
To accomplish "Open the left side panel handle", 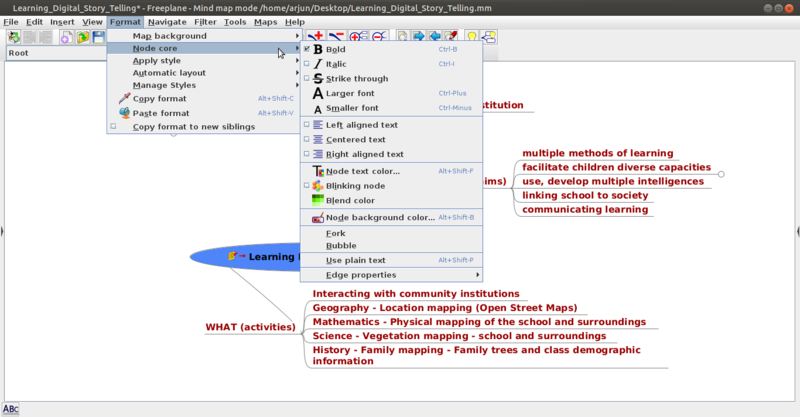I will click(2, 231).
